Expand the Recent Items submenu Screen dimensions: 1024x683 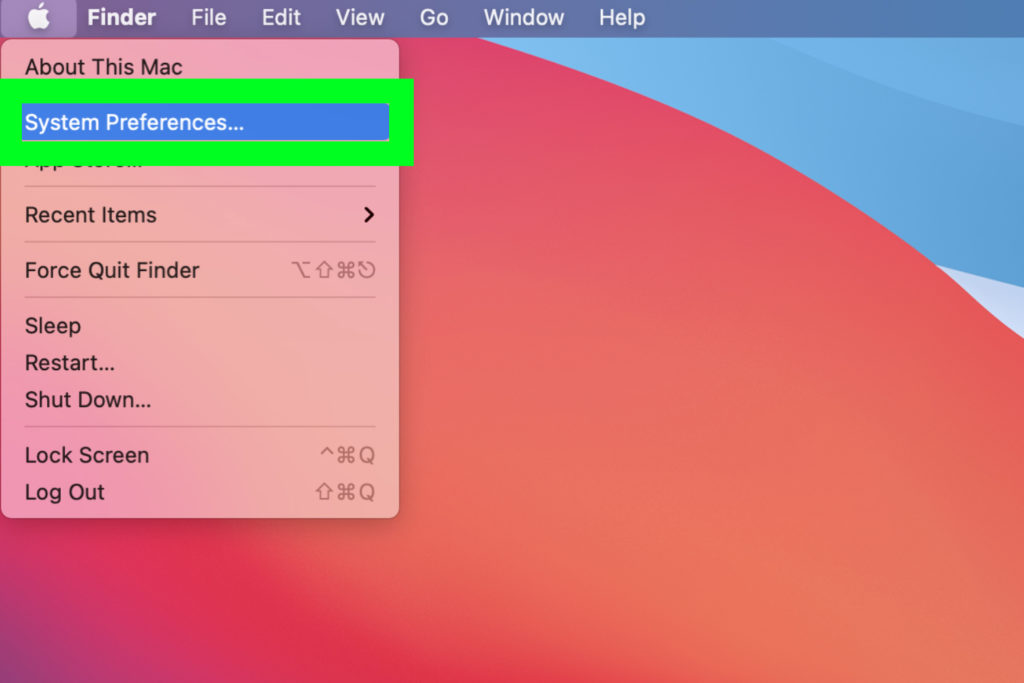click(x=200, y=215)
